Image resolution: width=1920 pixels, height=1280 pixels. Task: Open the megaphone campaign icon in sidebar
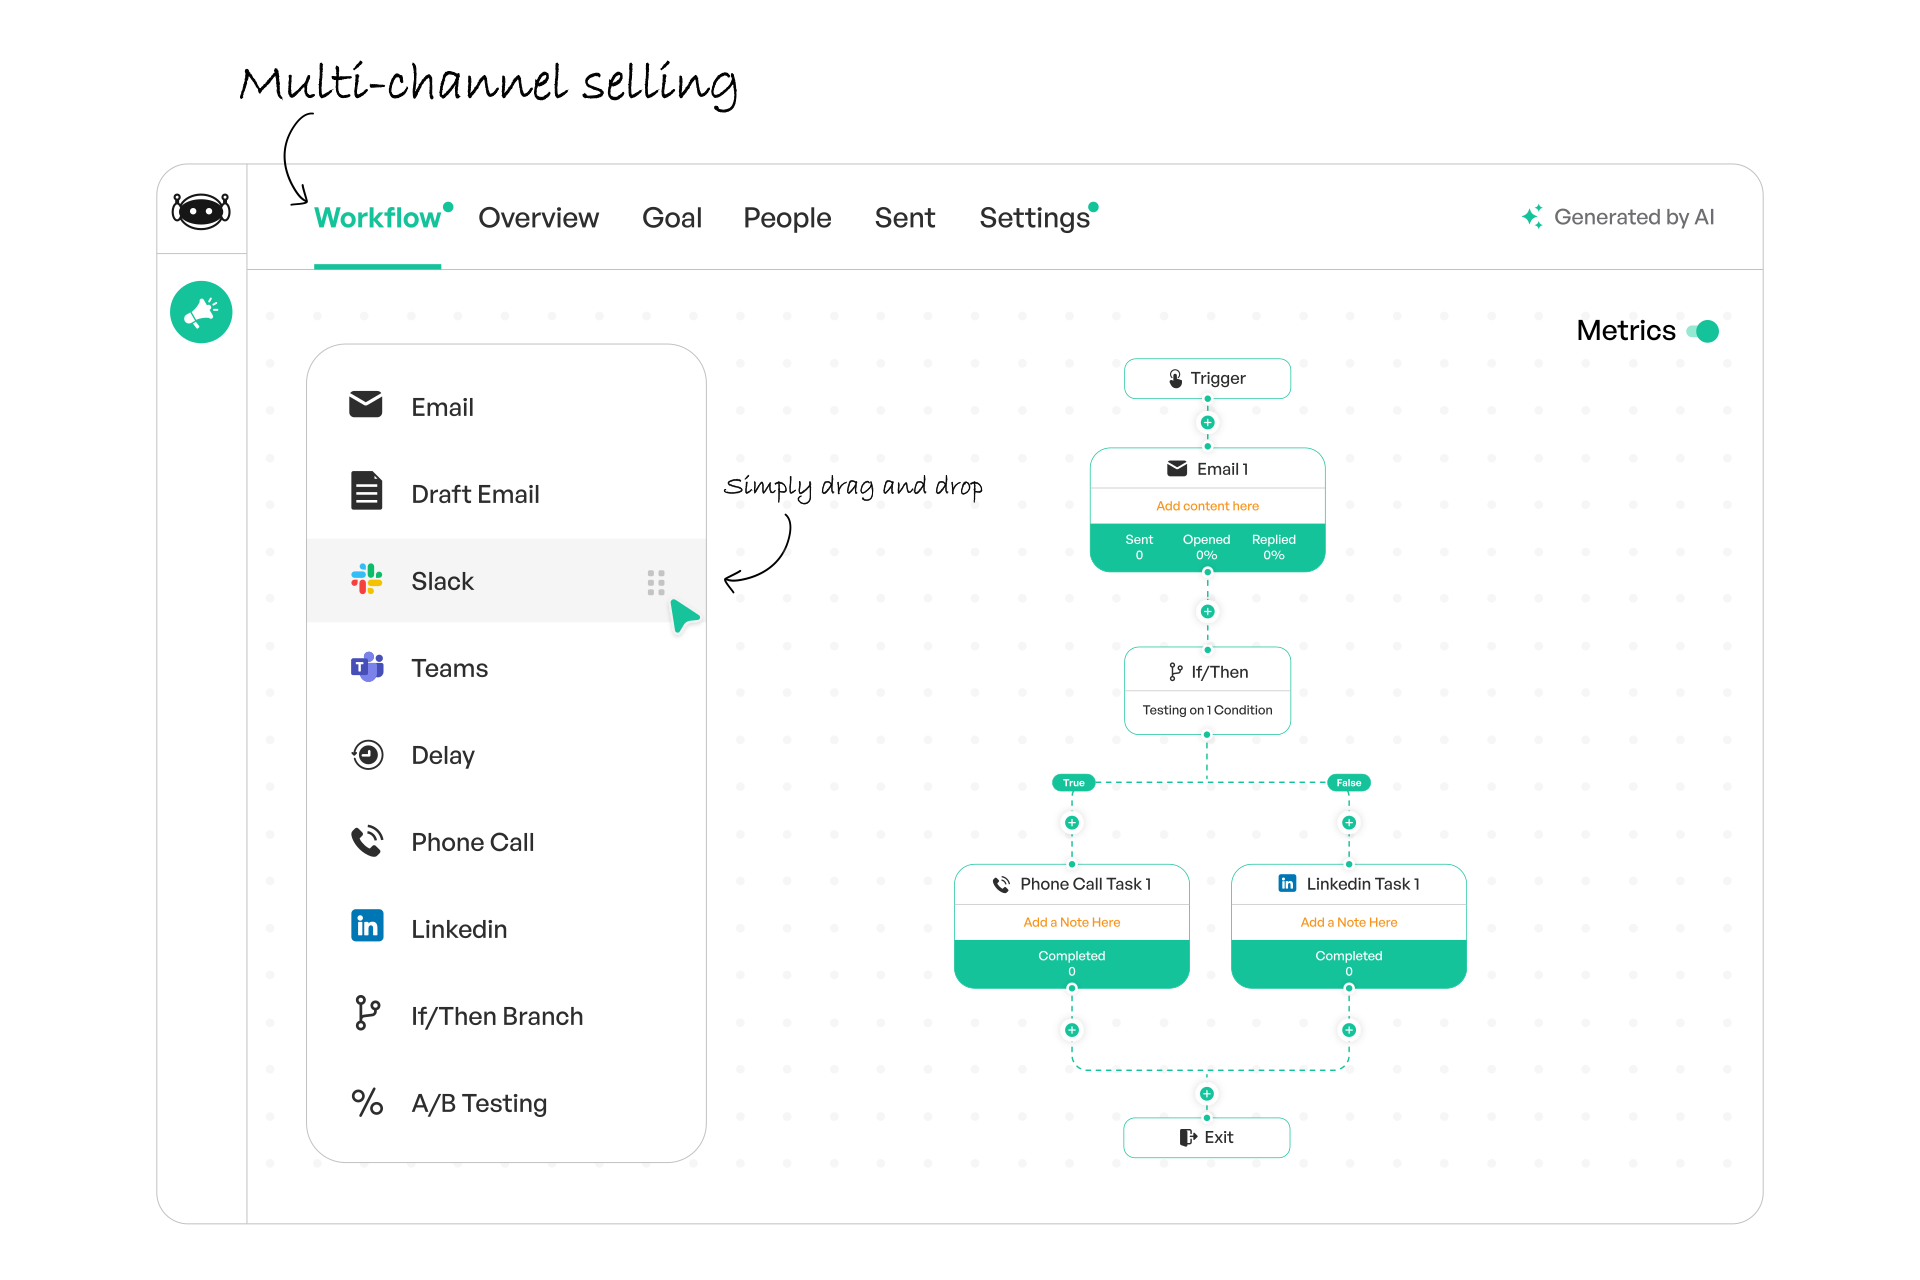pos(201,312)
